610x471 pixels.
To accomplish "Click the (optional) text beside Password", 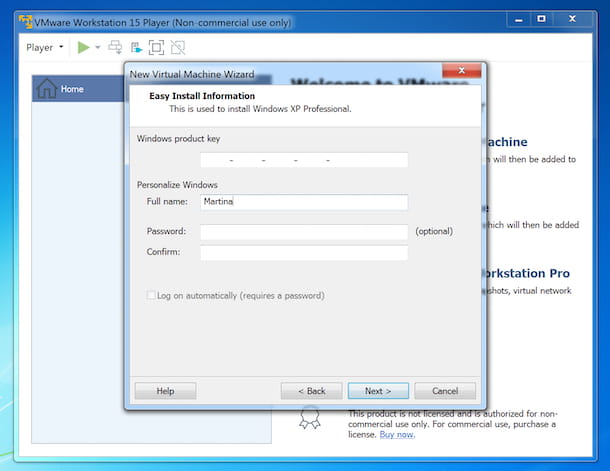I will (x=434, y=231).
